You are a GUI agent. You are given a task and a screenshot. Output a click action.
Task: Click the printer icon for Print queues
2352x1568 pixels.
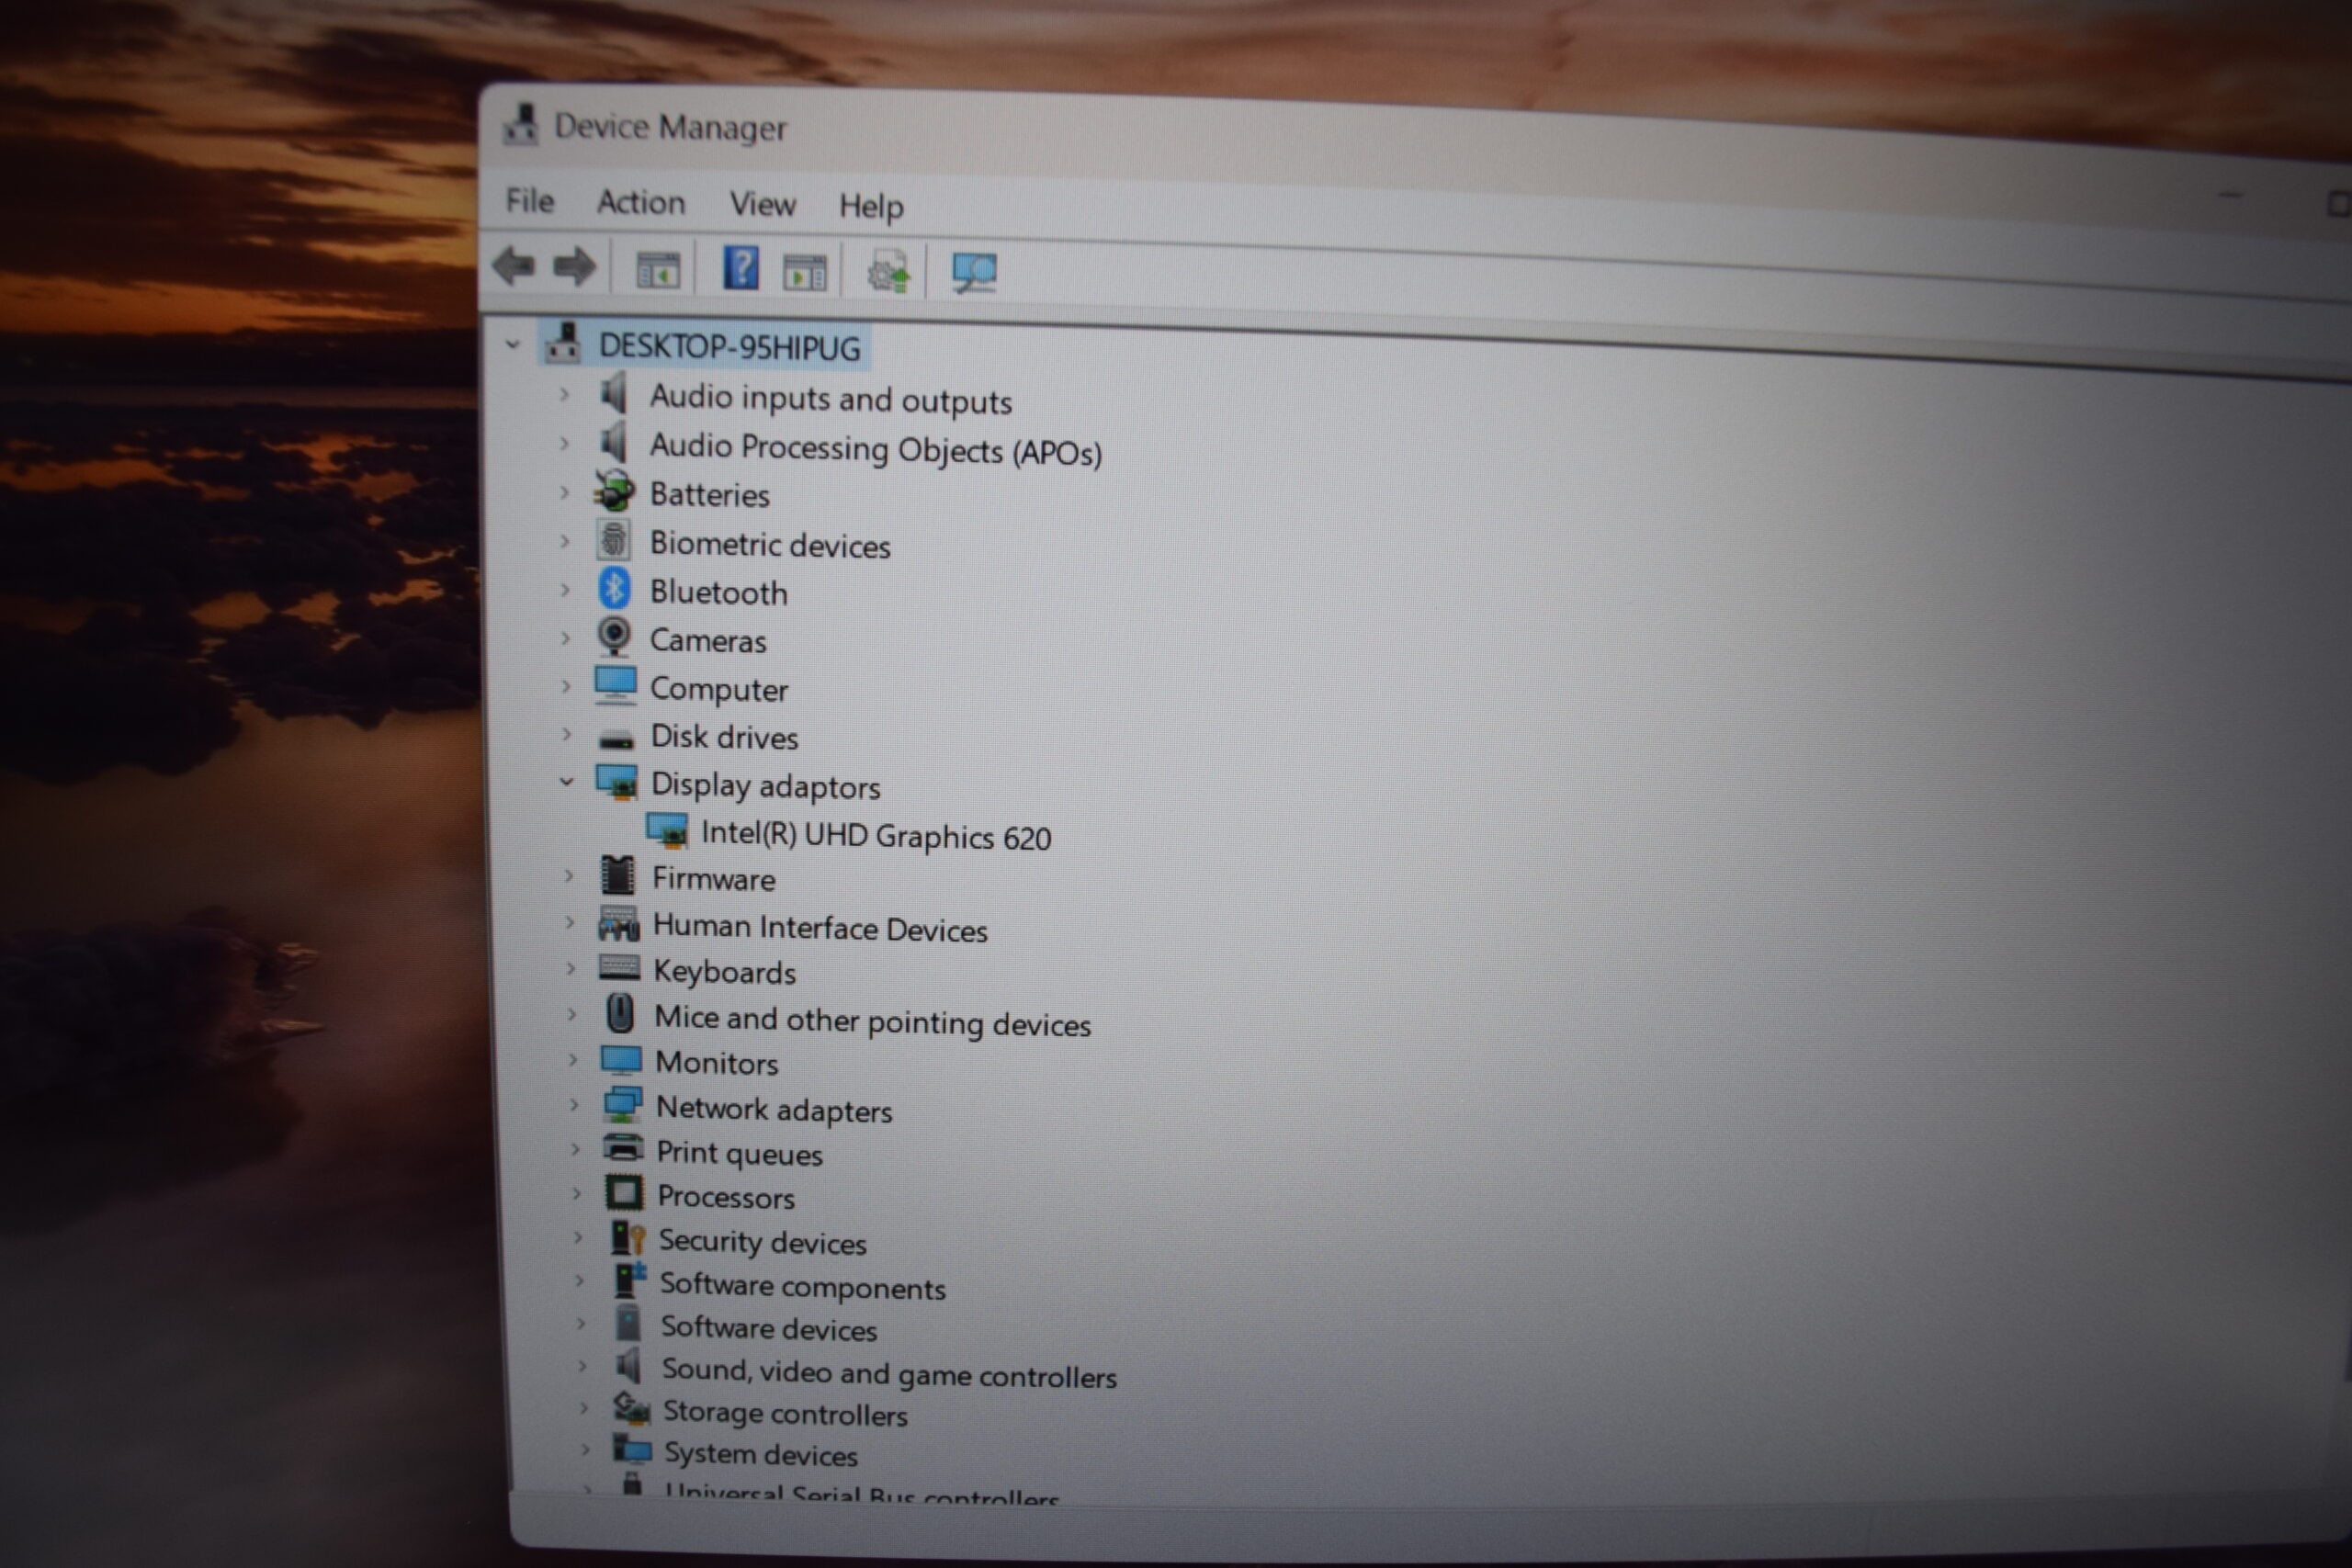click(x=624, y=1149)
